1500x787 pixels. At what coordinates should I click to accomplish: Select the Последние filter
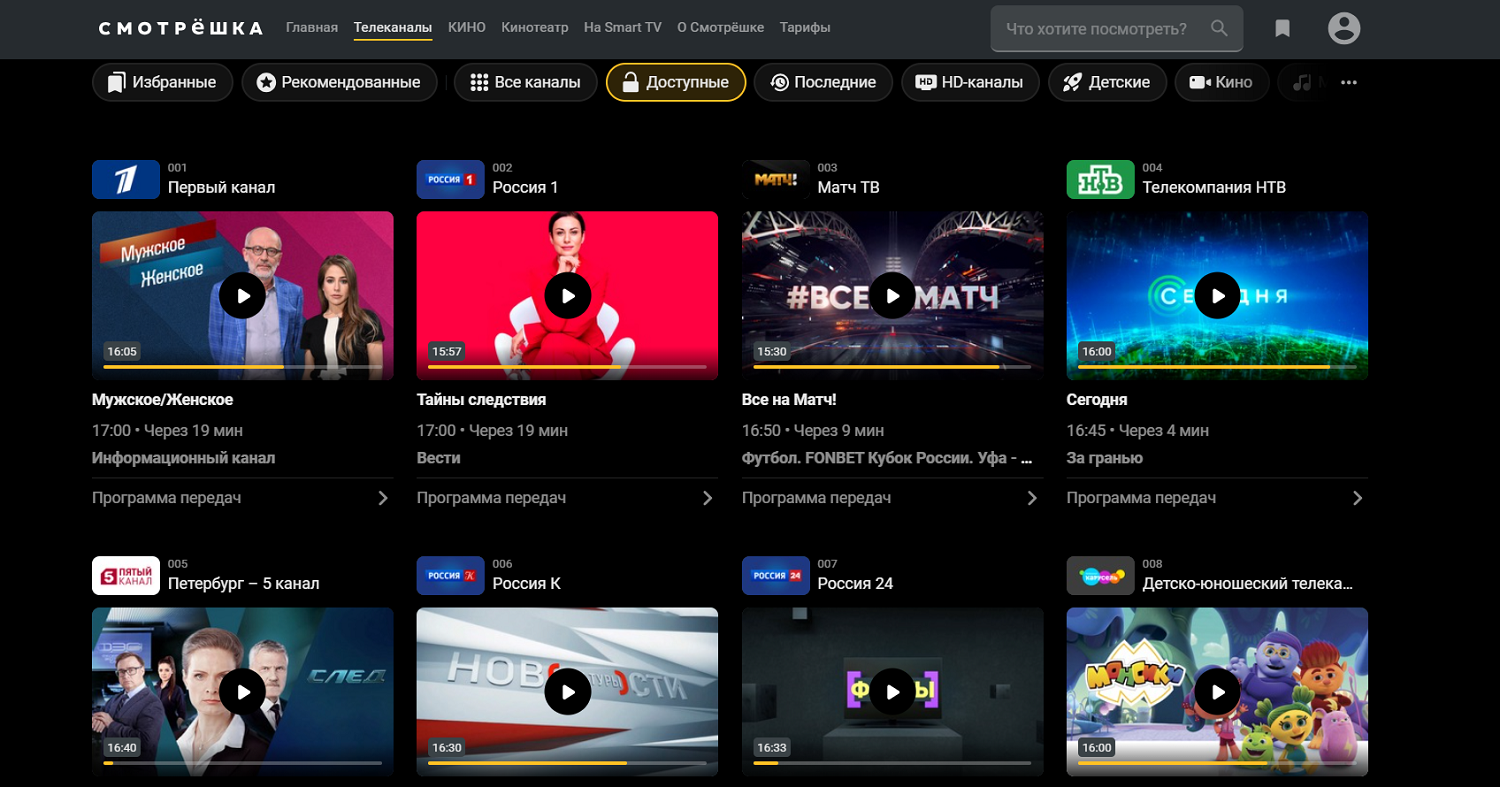click(823, 82)
